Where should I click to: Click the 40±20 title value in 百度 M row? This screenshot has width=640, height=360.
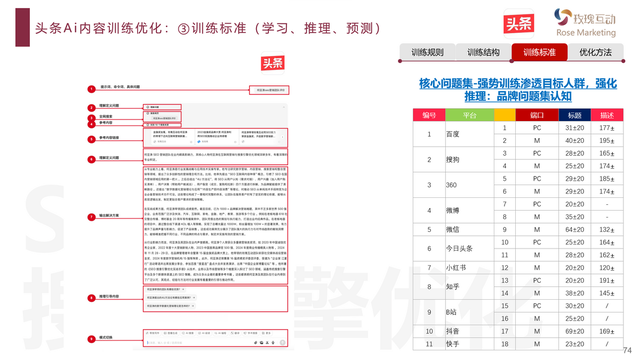[x=574, y=140]
